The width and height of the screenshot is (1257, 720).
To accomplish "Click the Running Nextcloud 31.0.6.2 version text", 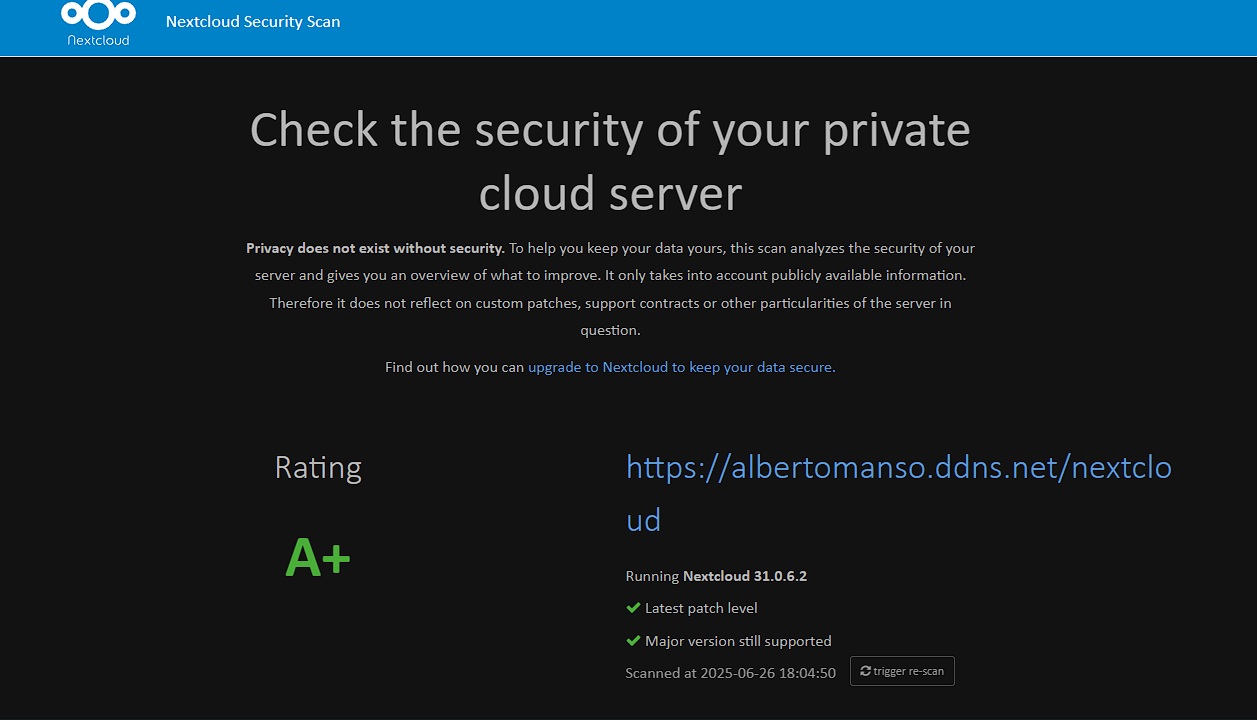I will 716,576.
